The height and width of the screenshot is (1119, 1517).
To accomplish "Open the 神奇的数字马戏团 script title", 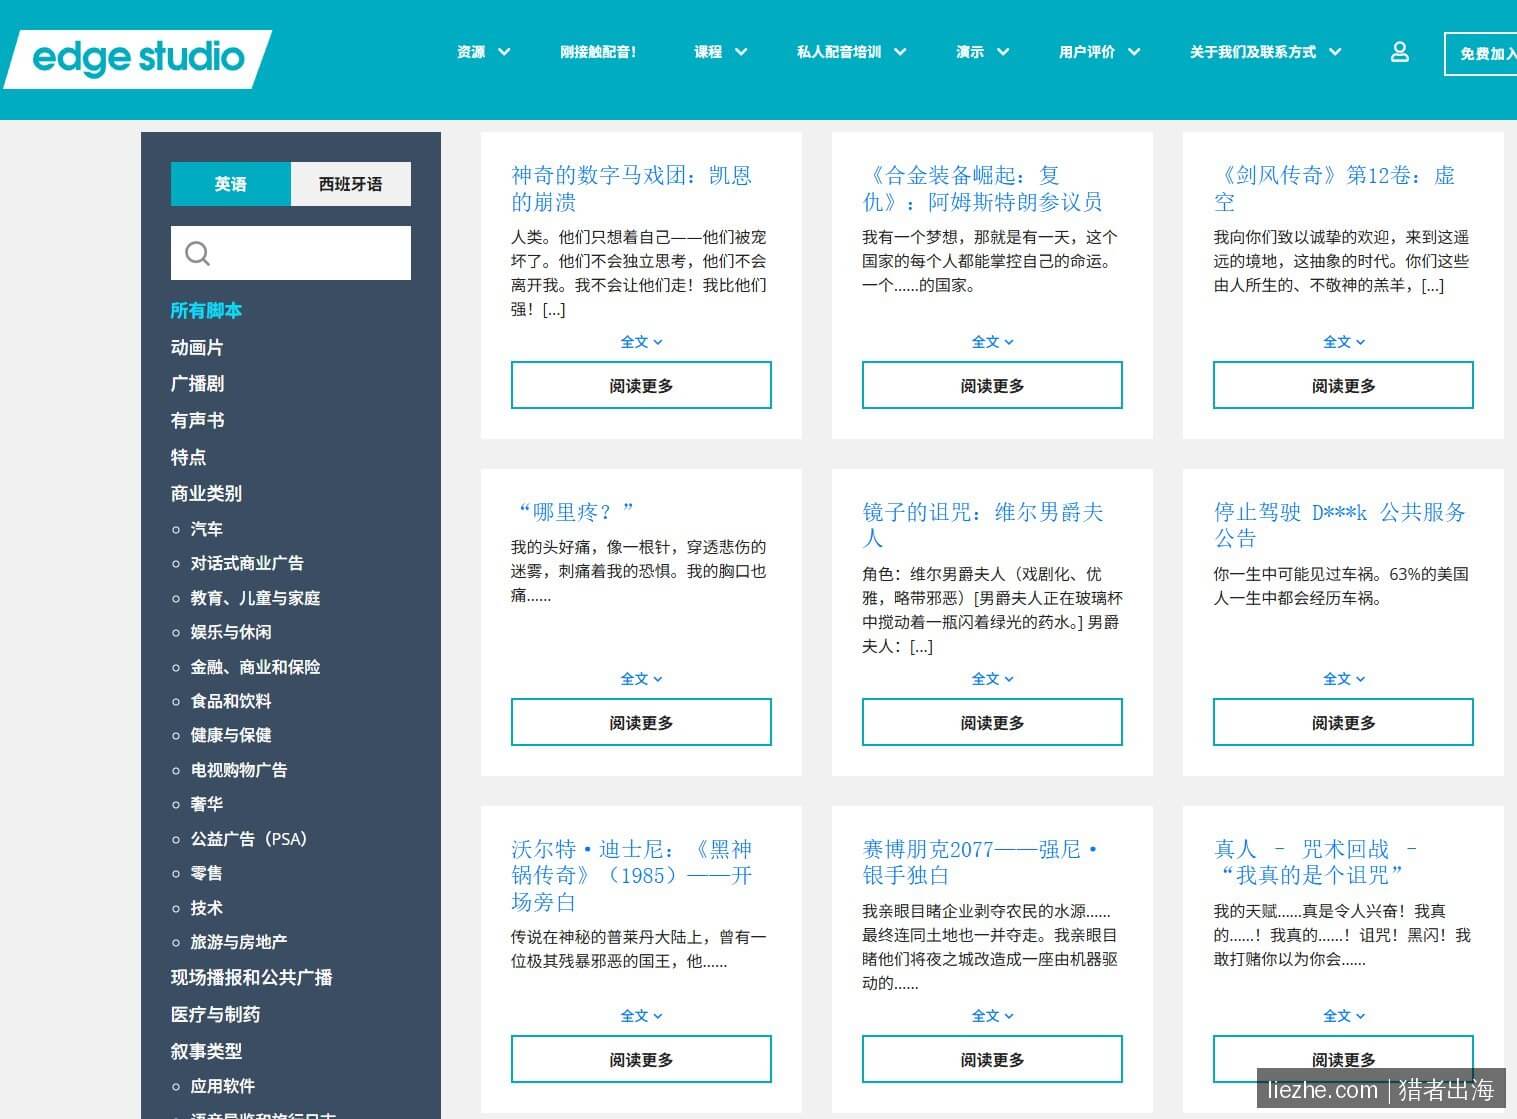I will (x=631, y=189).
